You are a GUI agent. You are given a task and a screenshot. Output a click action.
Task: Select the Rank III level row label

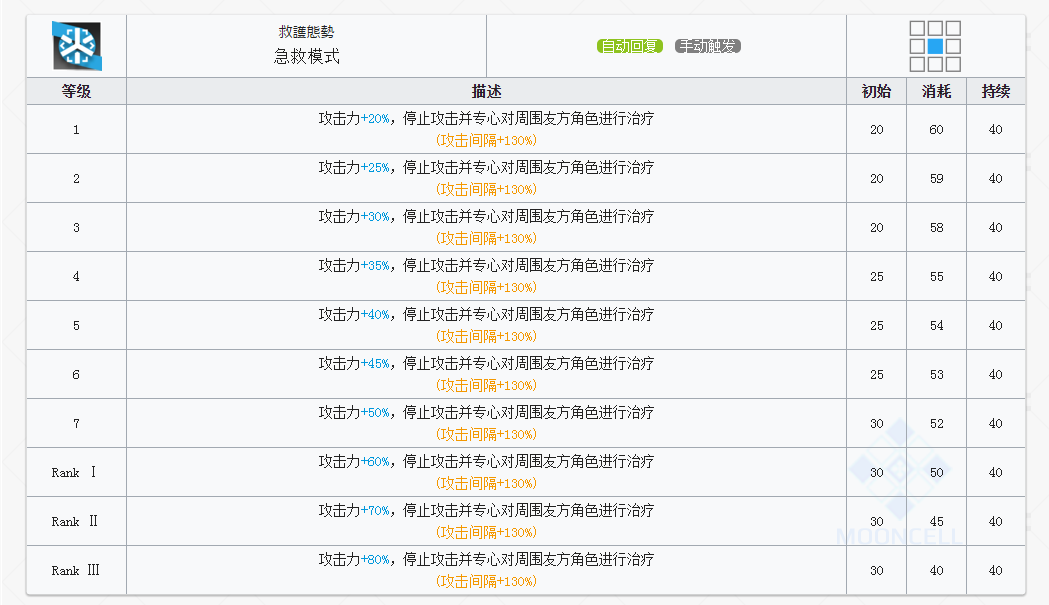tap(76, 570)
